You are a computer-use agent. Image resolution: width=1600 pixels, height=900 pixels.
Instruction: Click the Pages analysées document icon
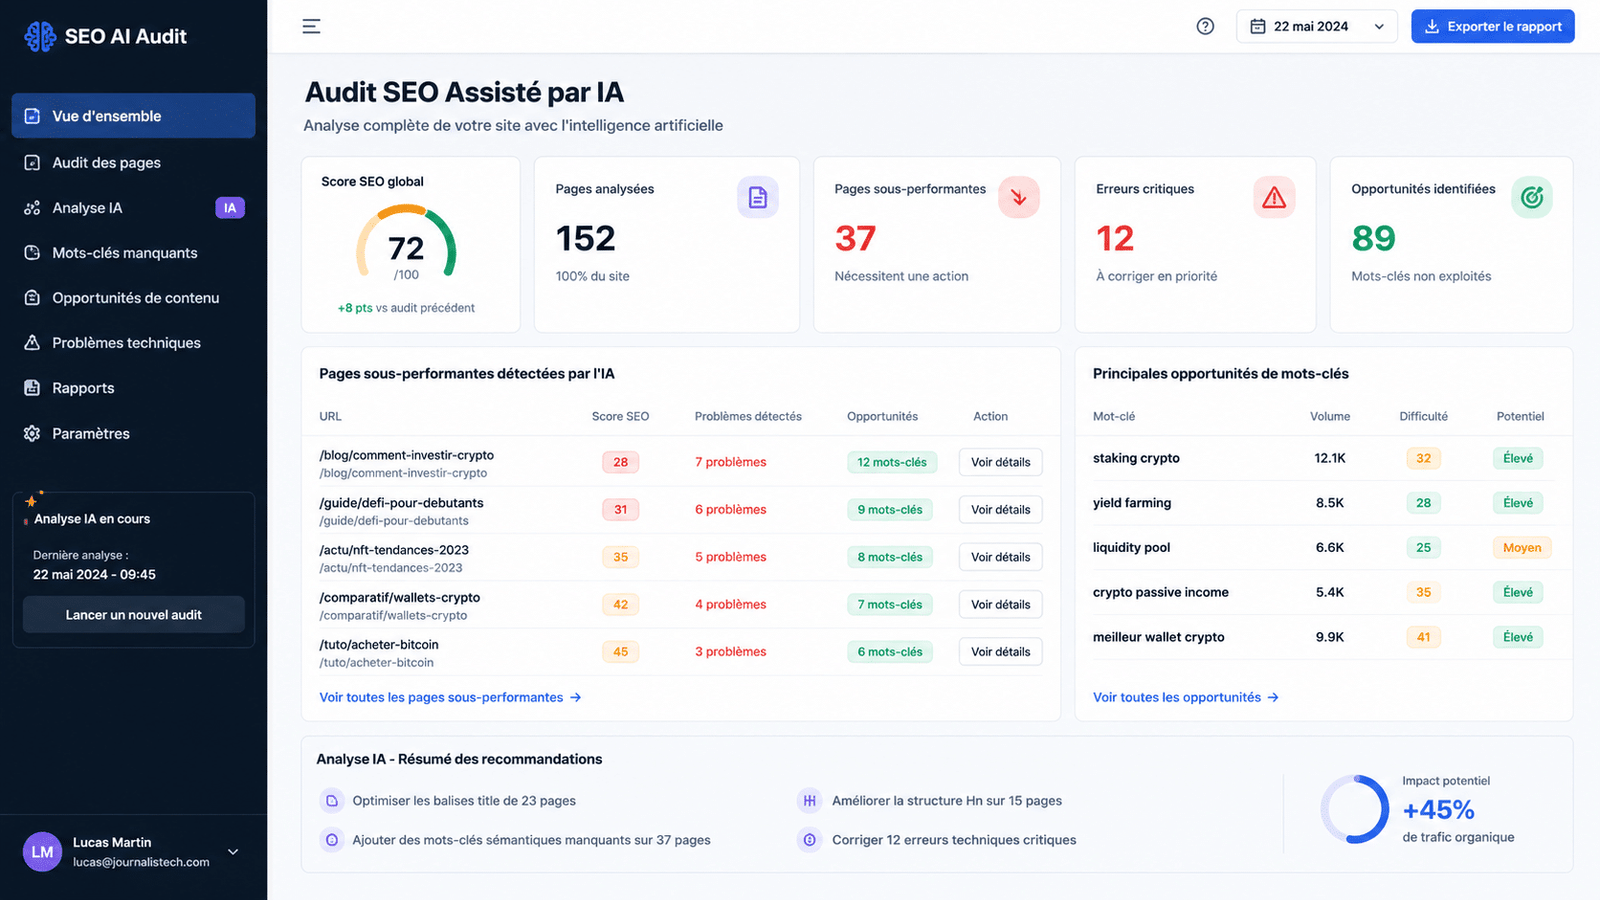(758, 197)
